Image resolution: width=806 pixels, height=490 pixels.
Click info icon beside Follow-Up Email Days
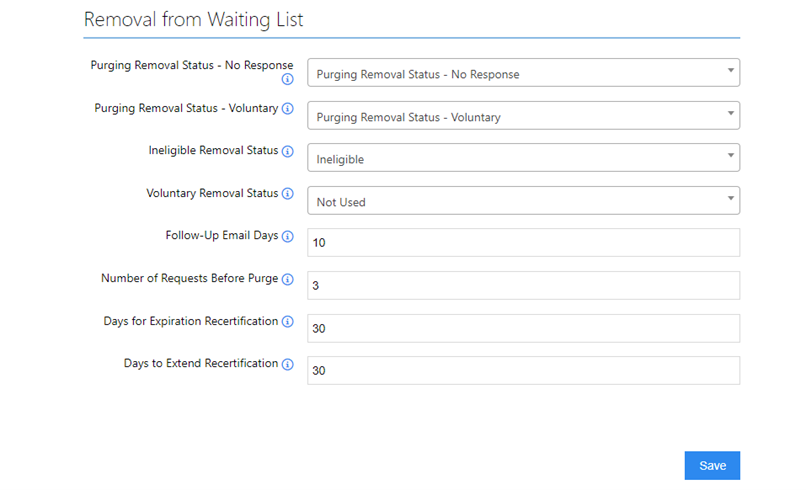click(287, 237)
